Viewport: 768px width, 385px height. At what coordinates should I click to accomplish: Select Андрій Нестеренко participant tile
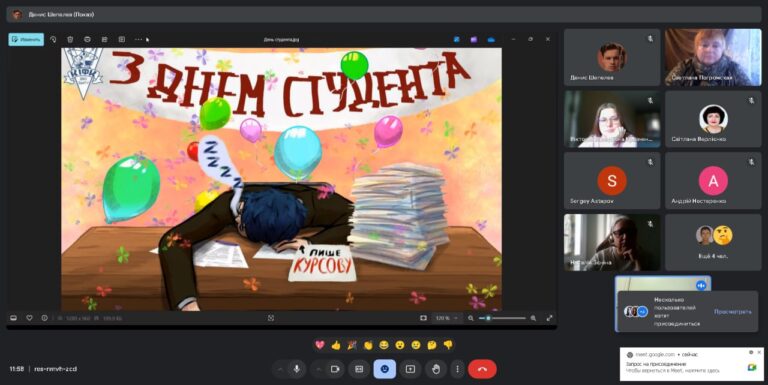pos(713,181)
